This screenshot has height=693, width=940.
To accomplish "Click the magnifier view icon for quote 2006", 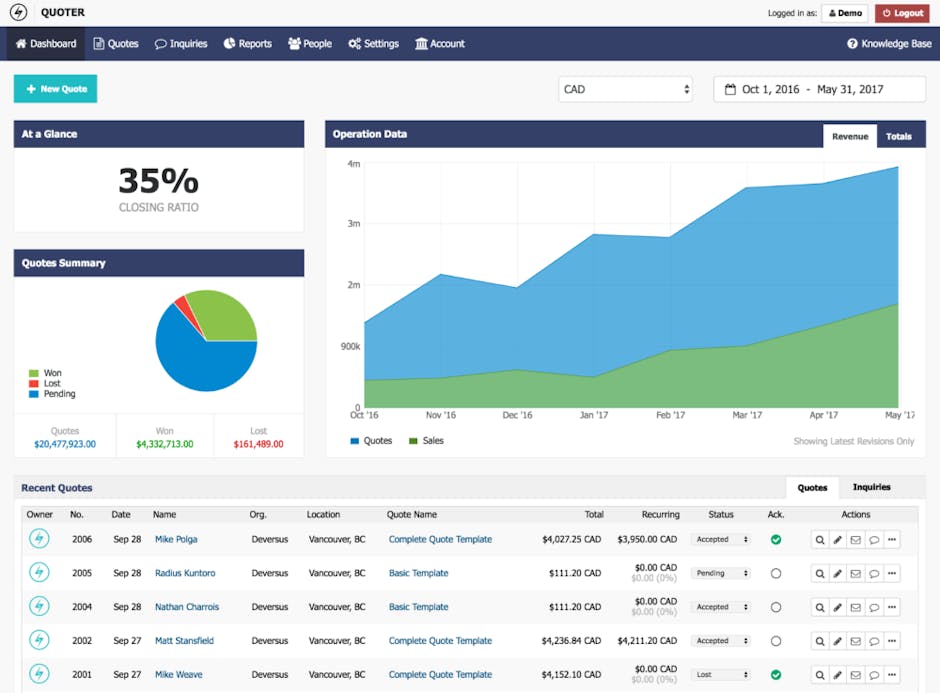I will (820, 540).
